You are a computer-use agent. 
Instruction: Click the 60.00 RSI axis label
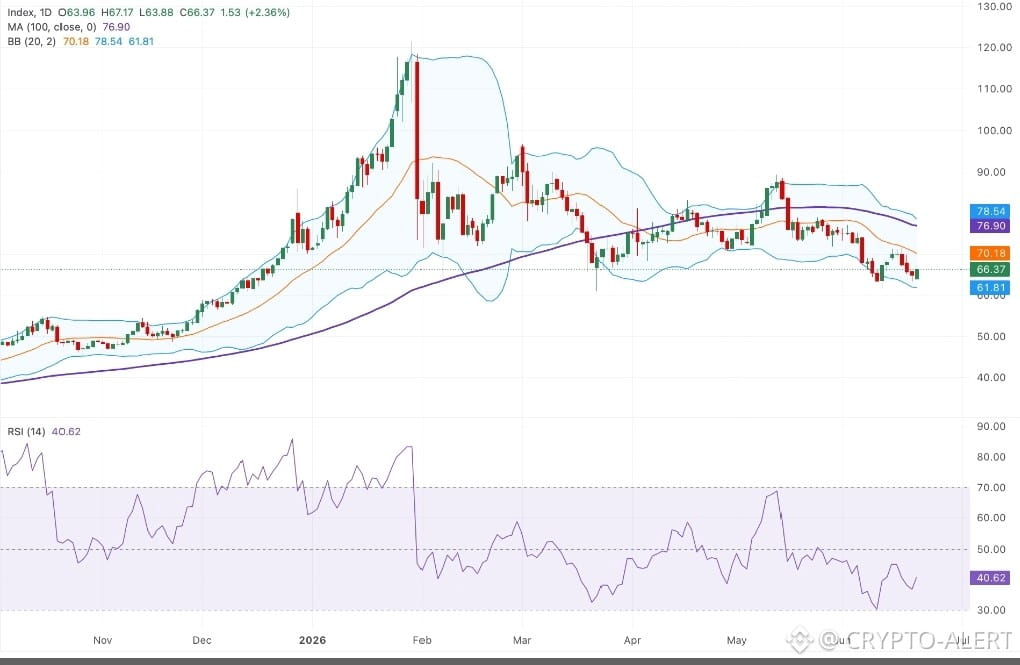point(991,518)
